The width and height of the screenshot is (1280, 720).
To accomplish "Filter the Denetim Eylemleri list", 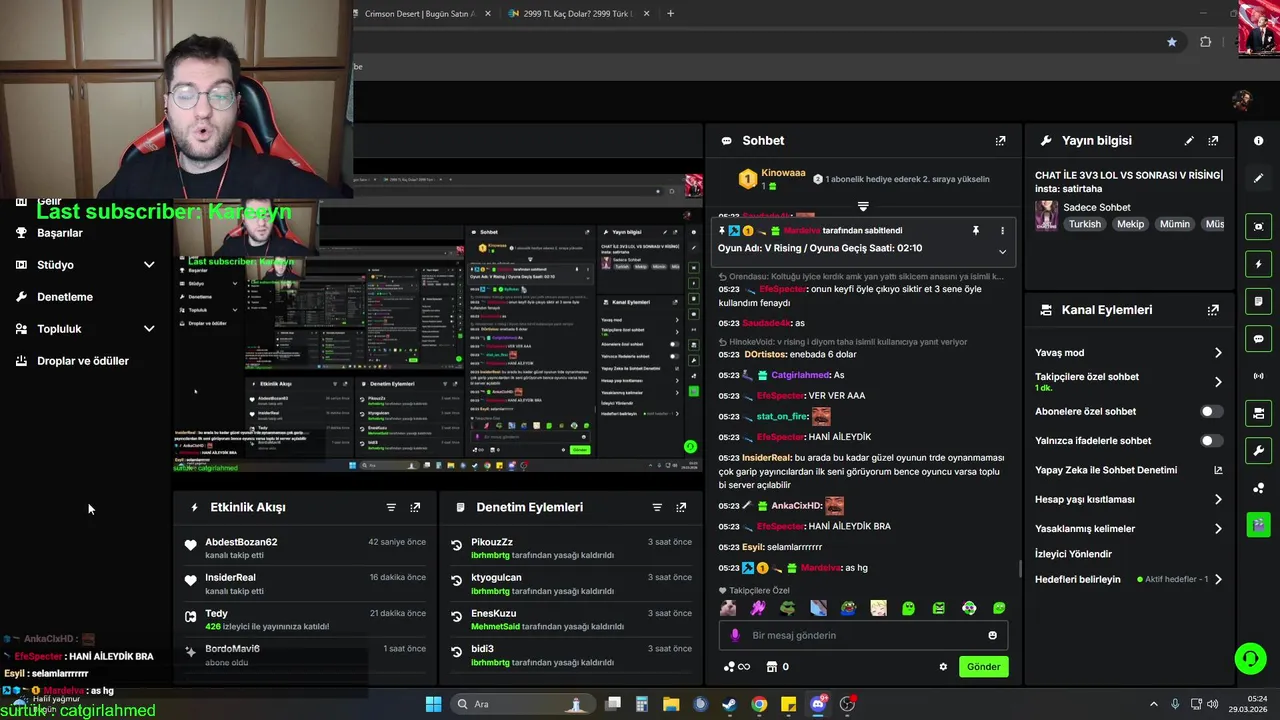I will (657, 508).
